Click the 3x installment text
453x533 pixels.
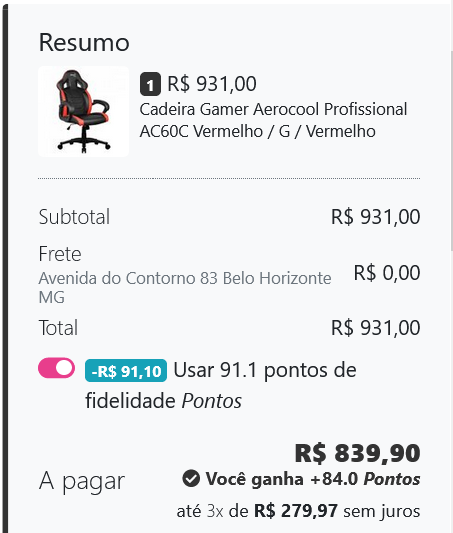[x=215, y=511]
